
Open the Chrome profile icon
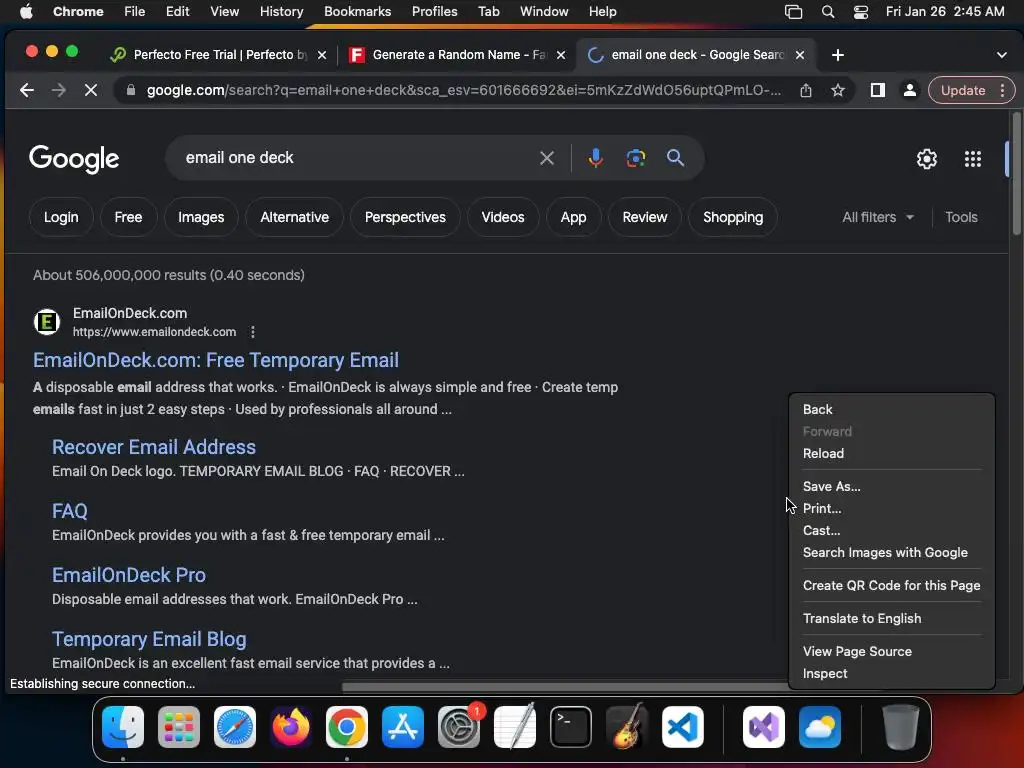click(909, 90)
